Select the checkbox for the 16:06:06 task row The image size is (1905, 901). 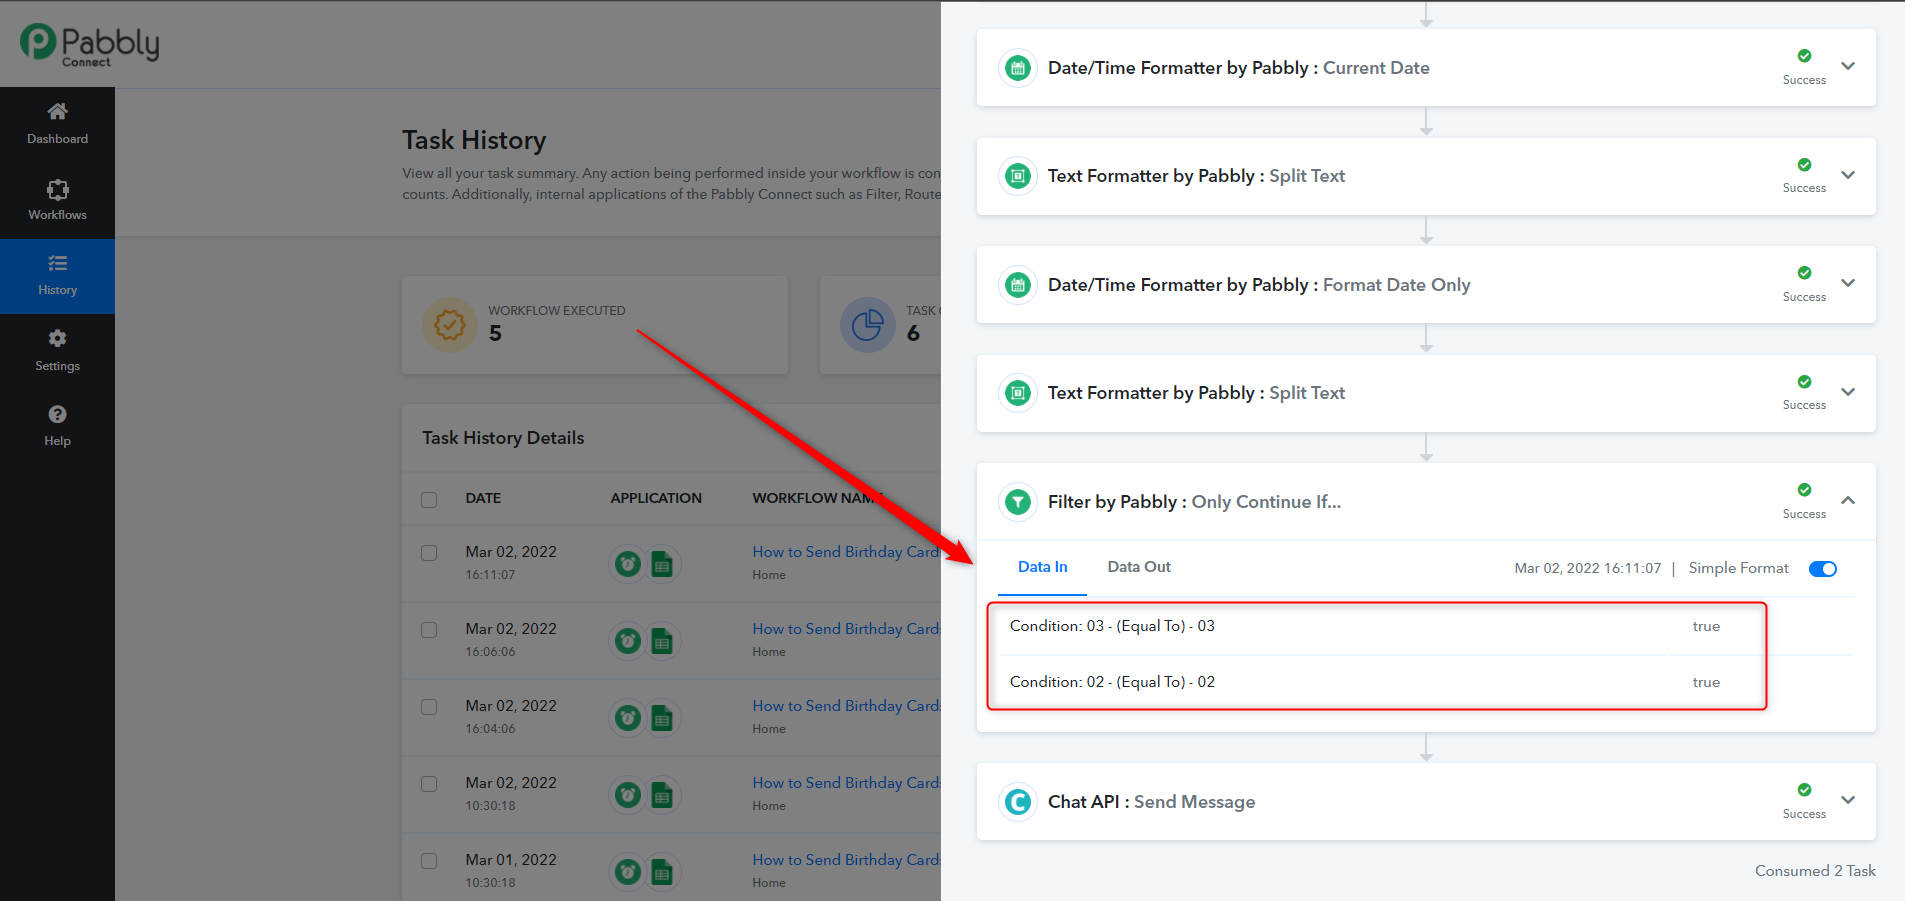click(429, 630)
